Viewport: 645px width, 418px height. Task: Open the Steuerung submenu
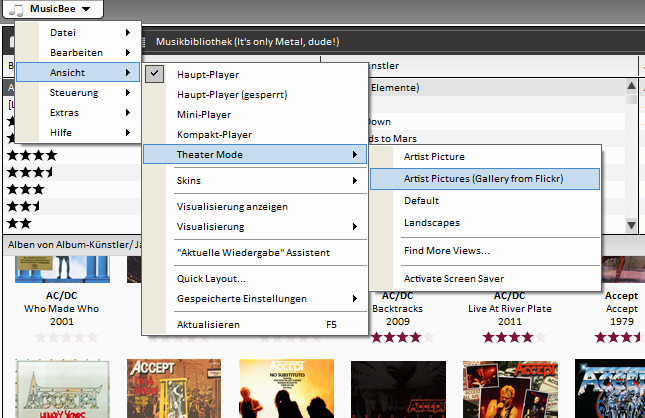point(78,93)
